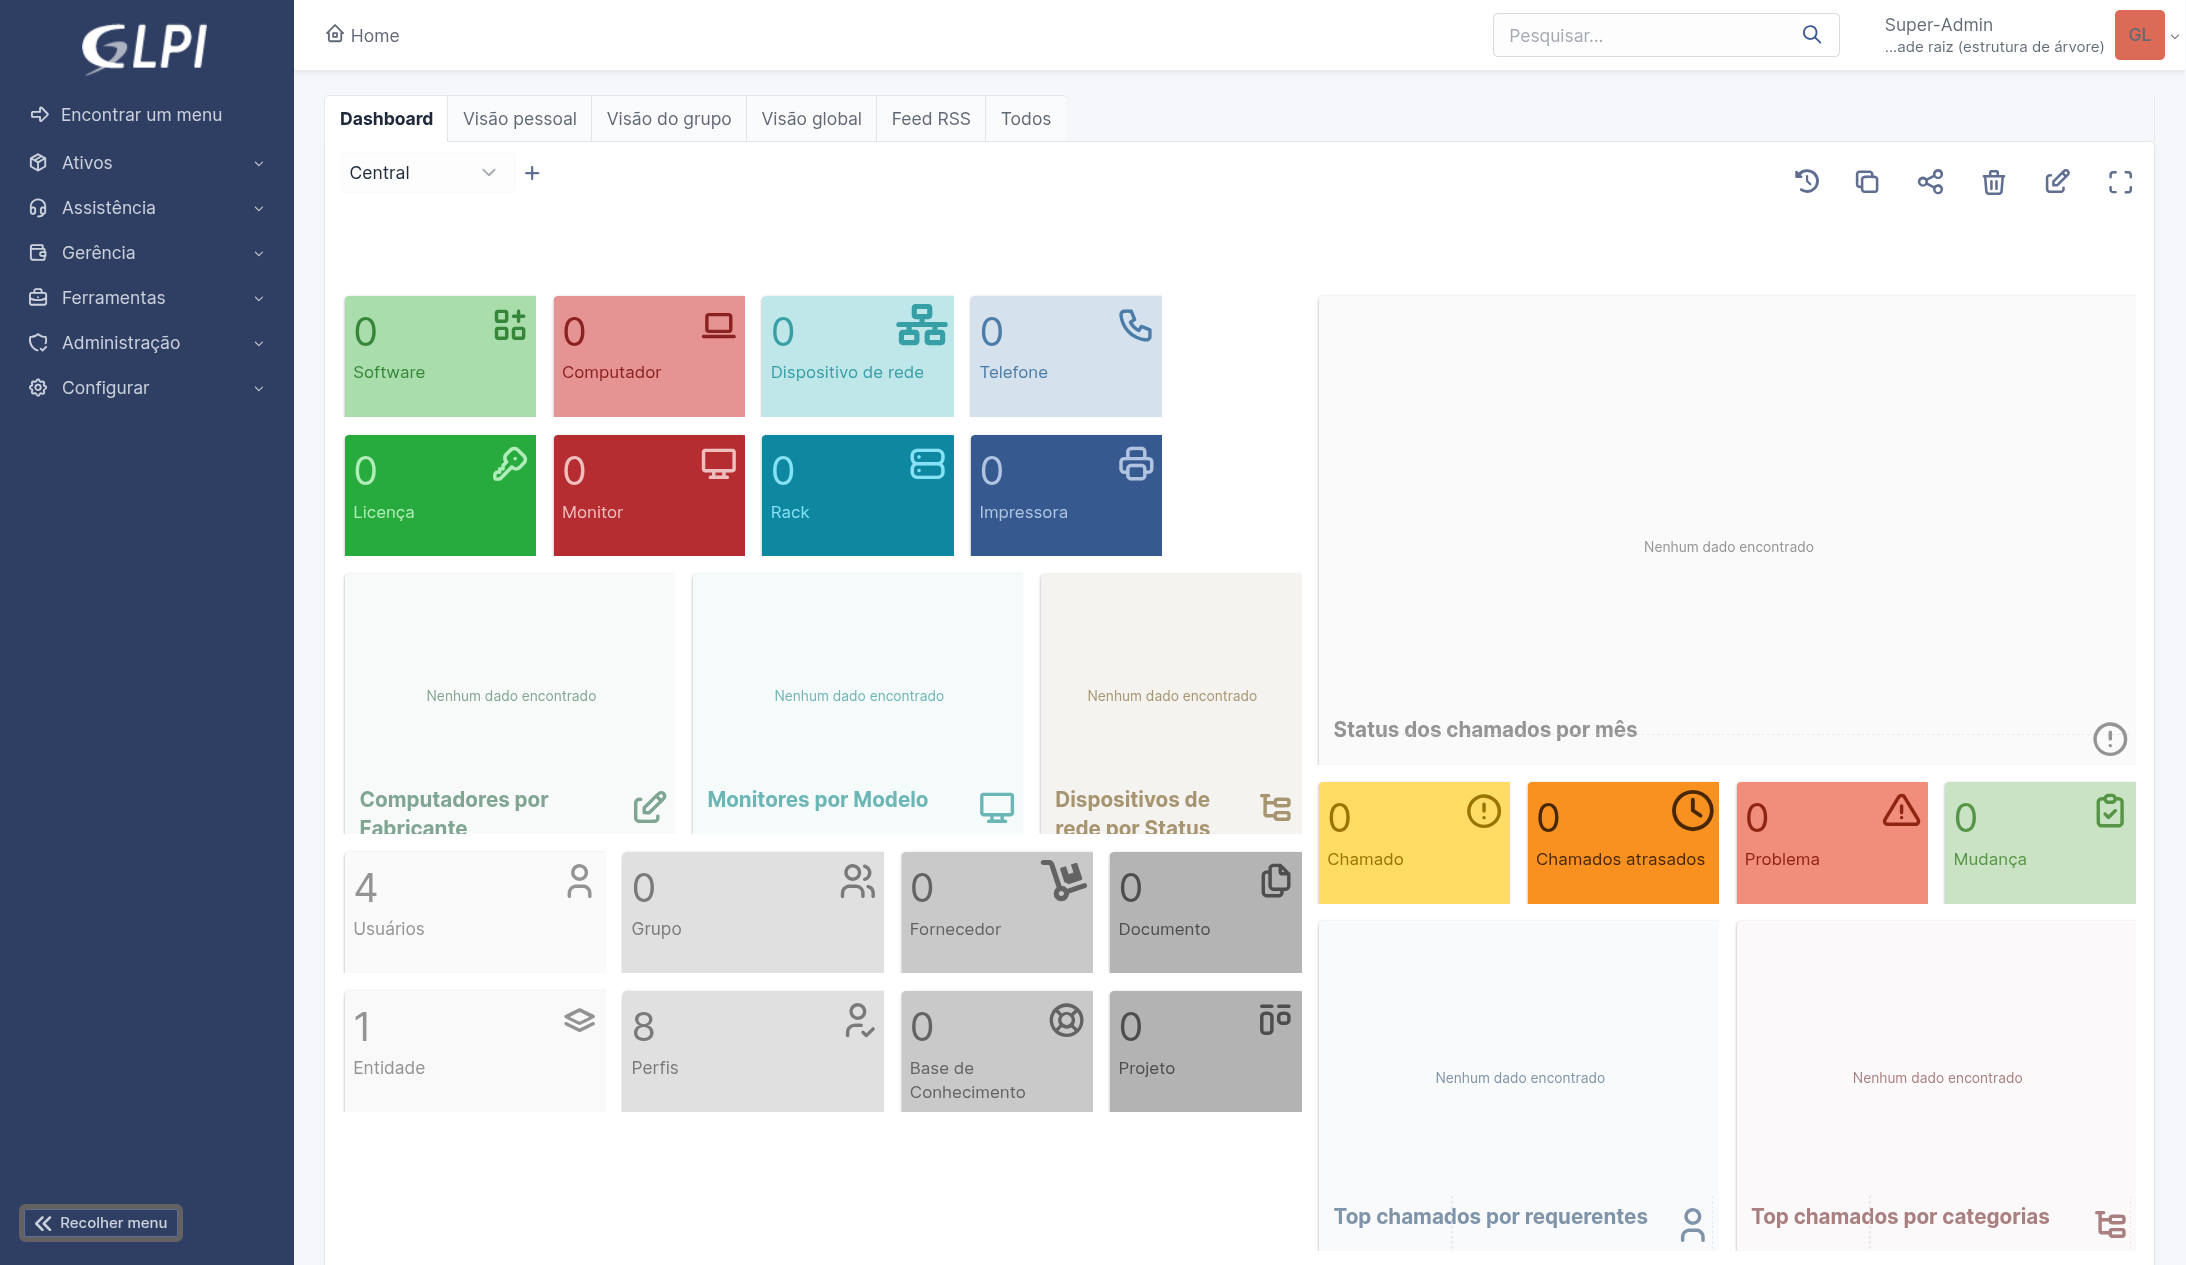
Task: Click the delete dashboard trash icon
Action: (1993, 182)
